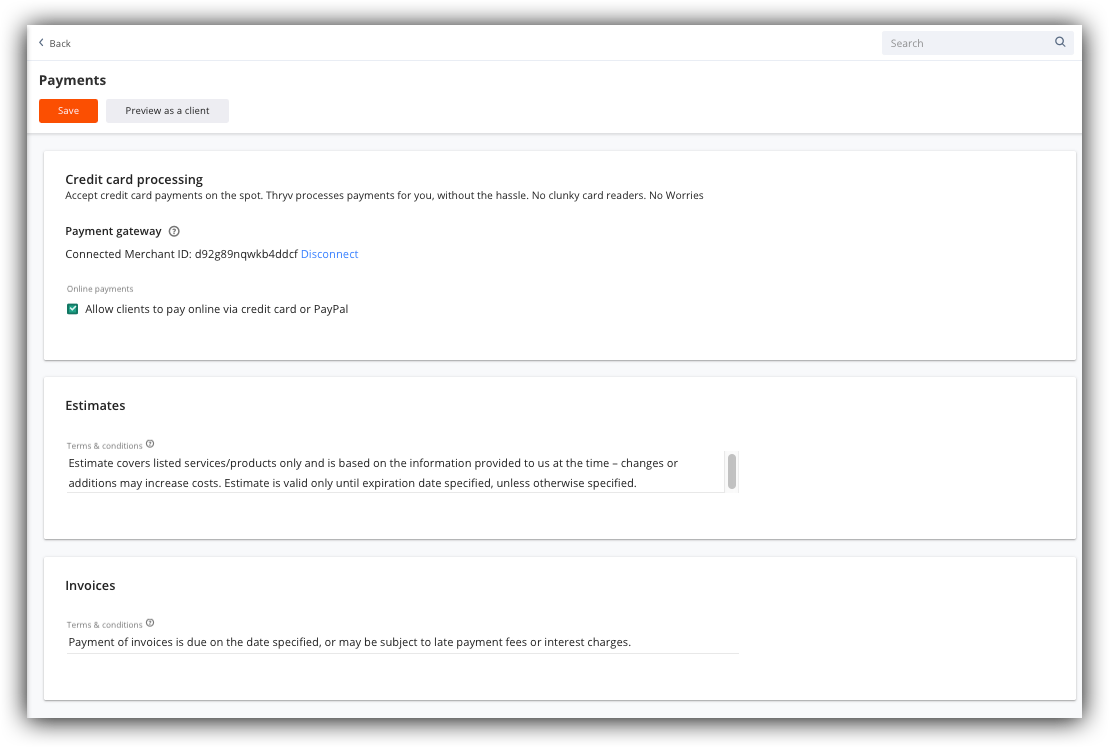Screen dimensions: 1109x747
Task: Click Terms & conditions label under Estimates
Action: [x=105, y=446]
